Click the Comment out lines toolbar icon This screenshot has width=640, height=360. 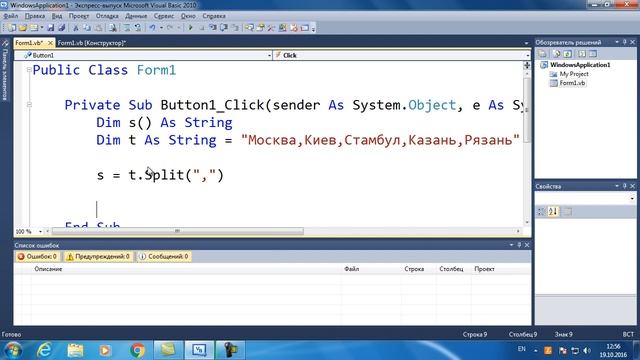click(x=127, y=28)
